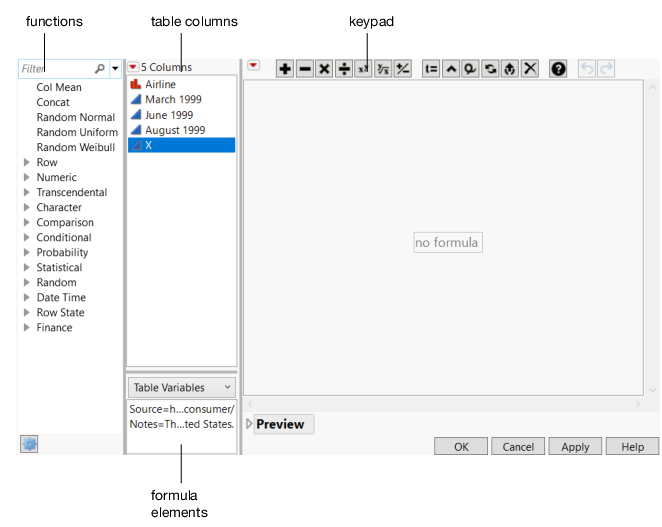Expand the Probability function group
662x527 pixels.
click(x=27, y=252)
